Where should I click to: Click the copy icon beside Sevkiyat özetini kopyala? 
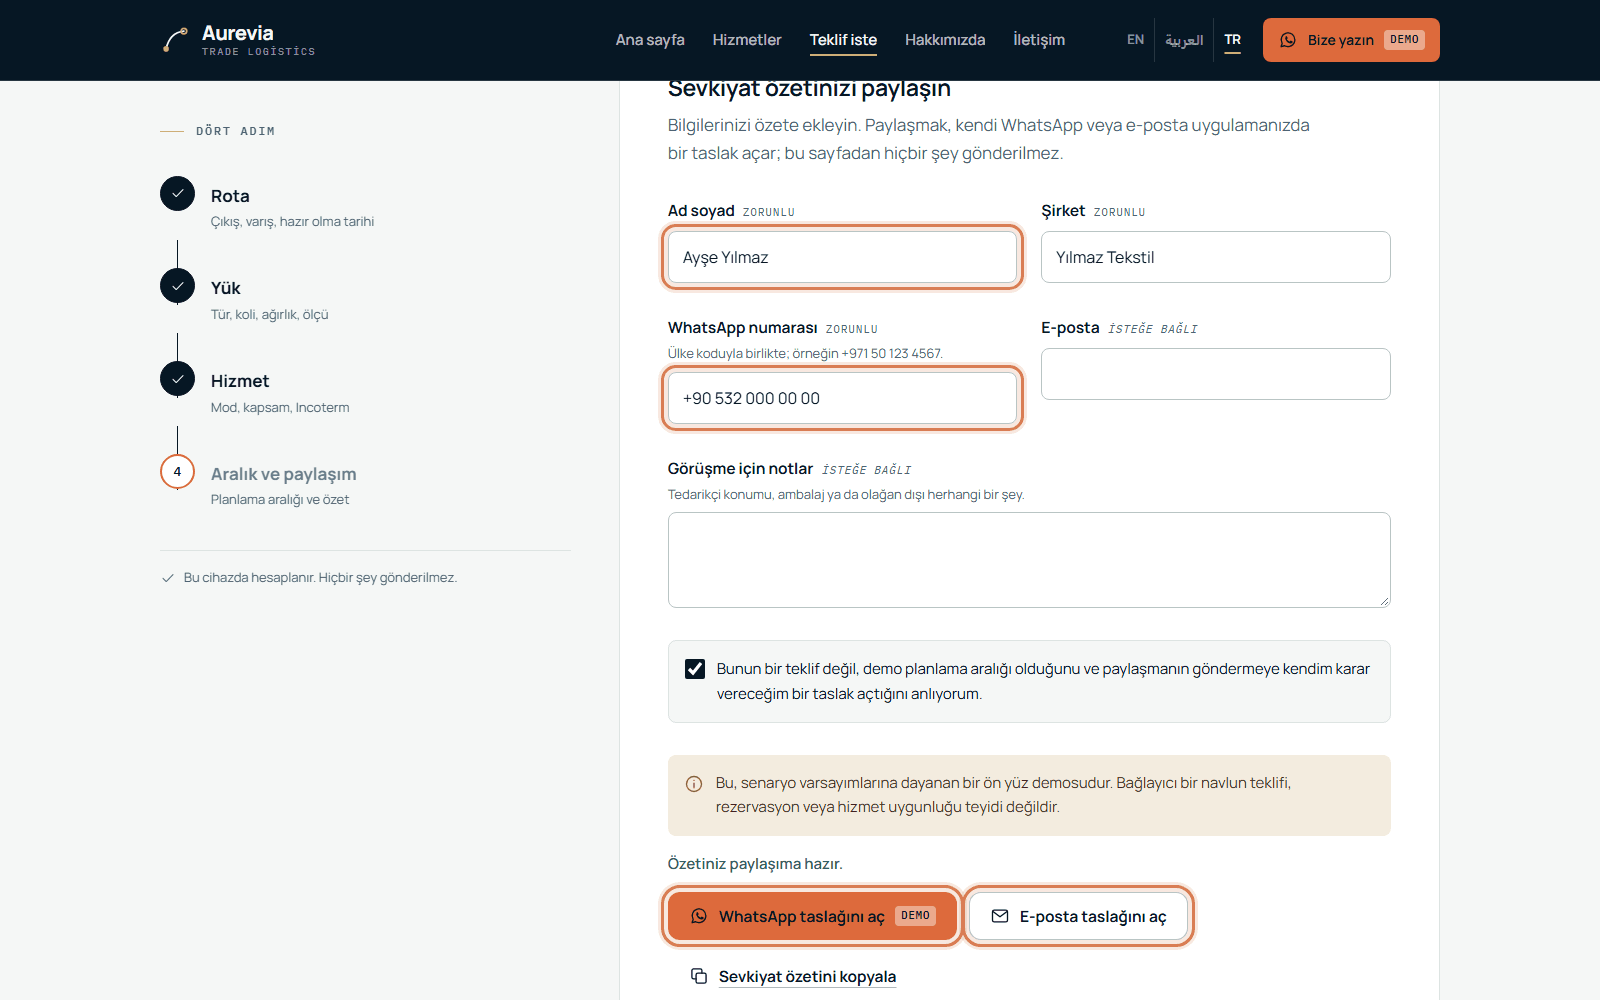tap(699, 976)
